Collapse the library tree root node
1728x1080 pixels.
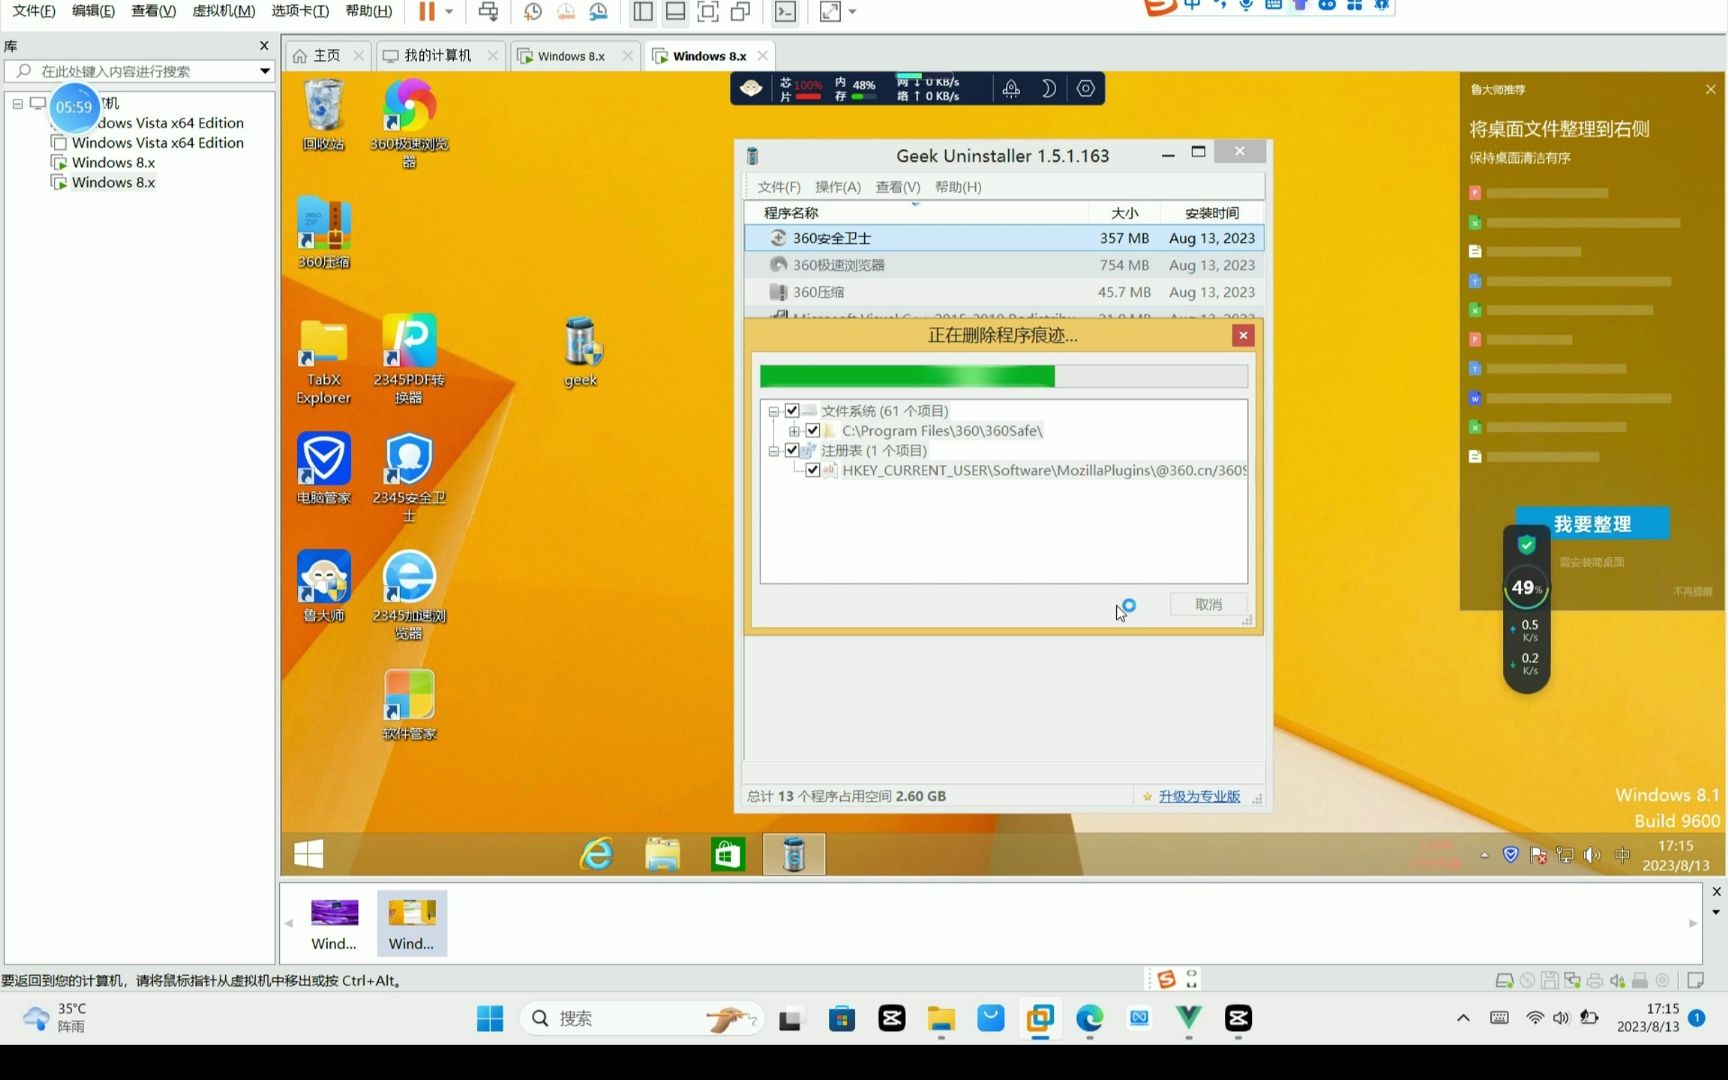(x=17, y=103)
